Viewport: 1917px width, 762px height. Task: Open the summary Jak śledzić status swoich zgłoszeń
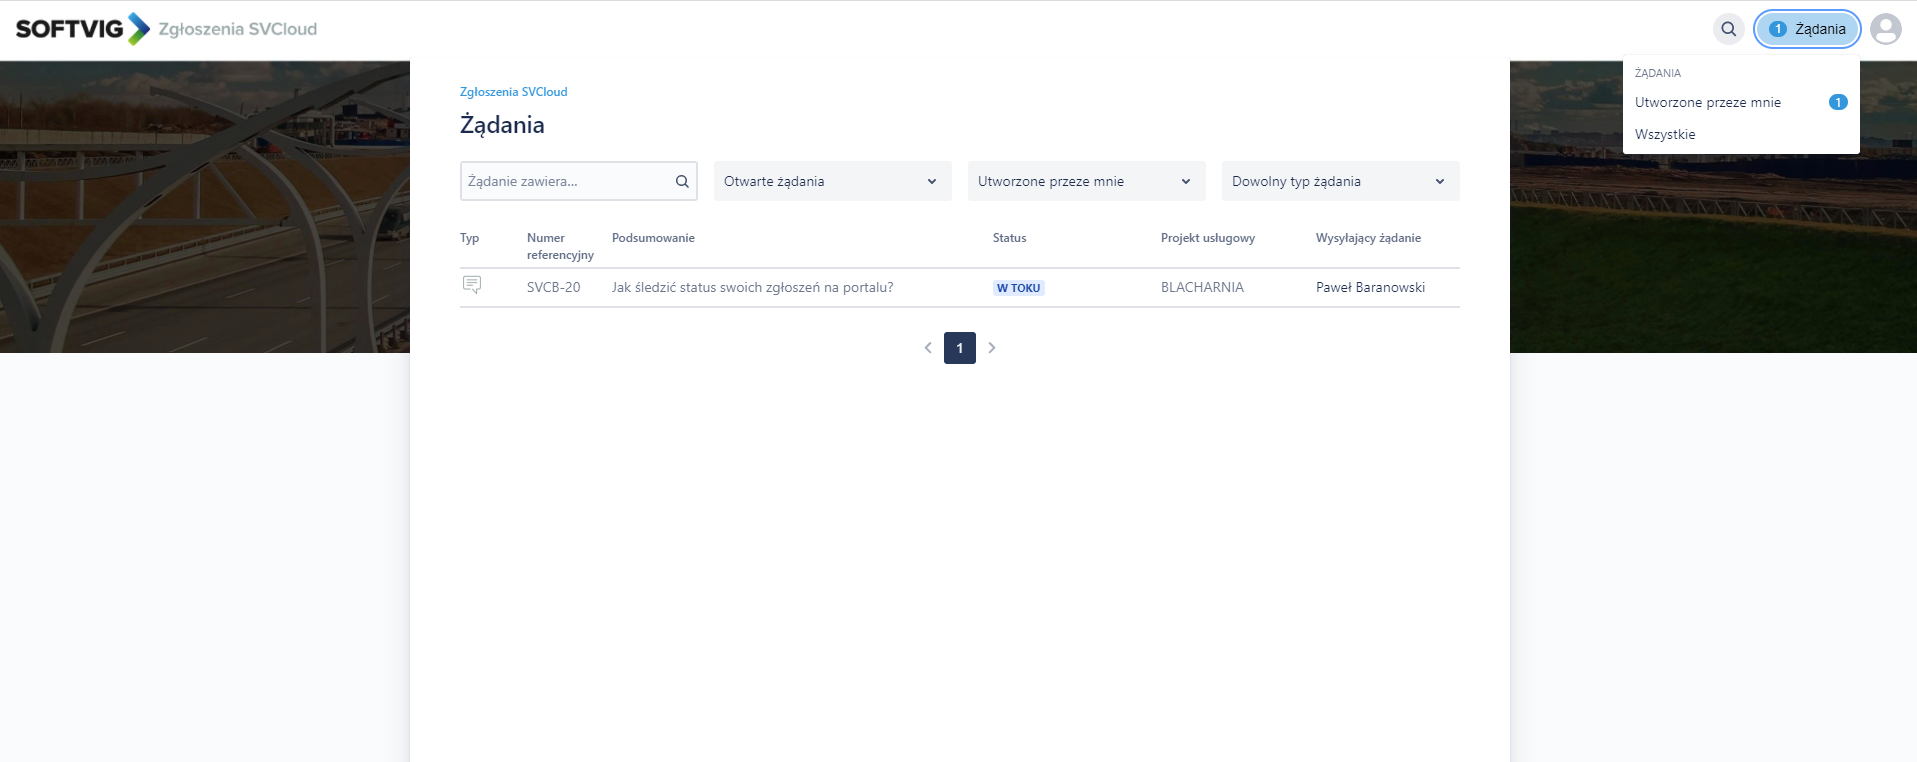click(x=752, y=287)
